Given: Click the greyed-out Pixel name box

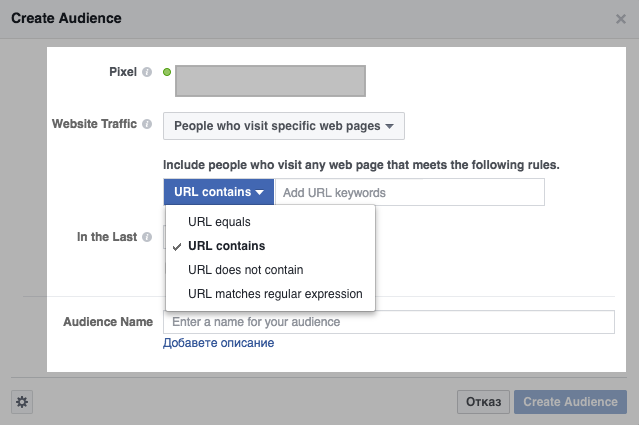Looking at the screenshot, I should point(270,81).
